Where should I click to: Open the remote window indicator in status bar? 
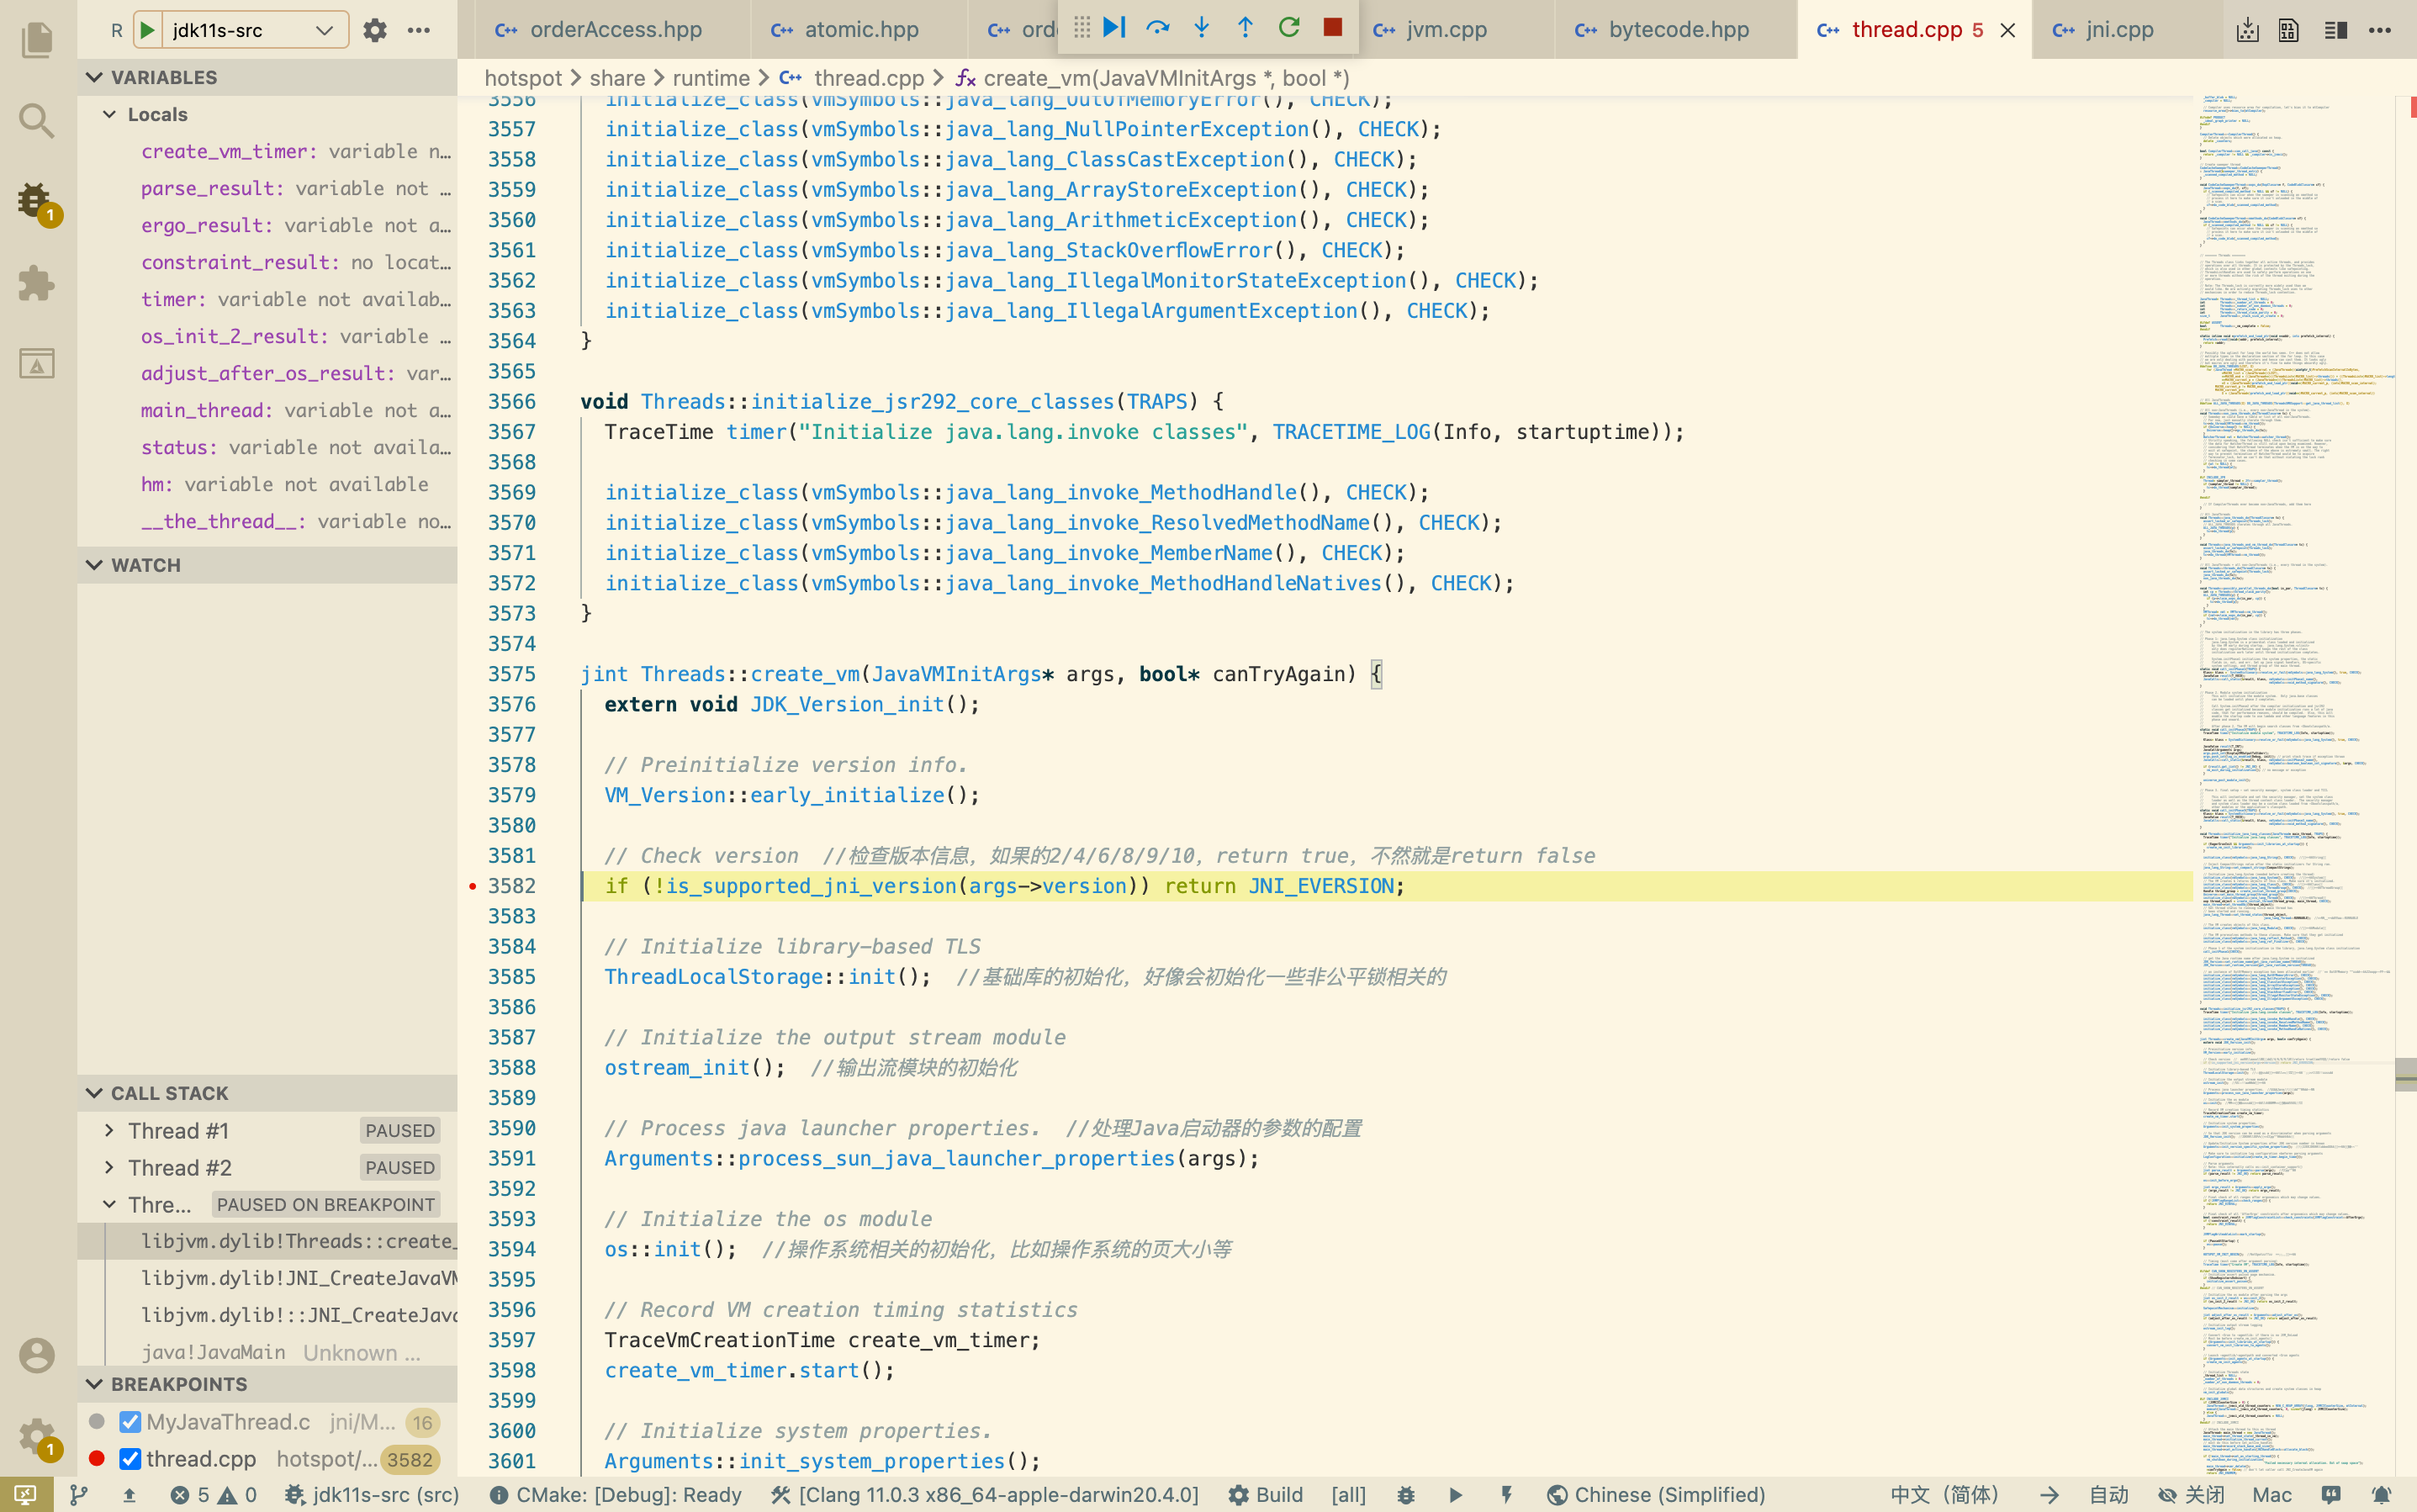click(x=25, y=1494)
